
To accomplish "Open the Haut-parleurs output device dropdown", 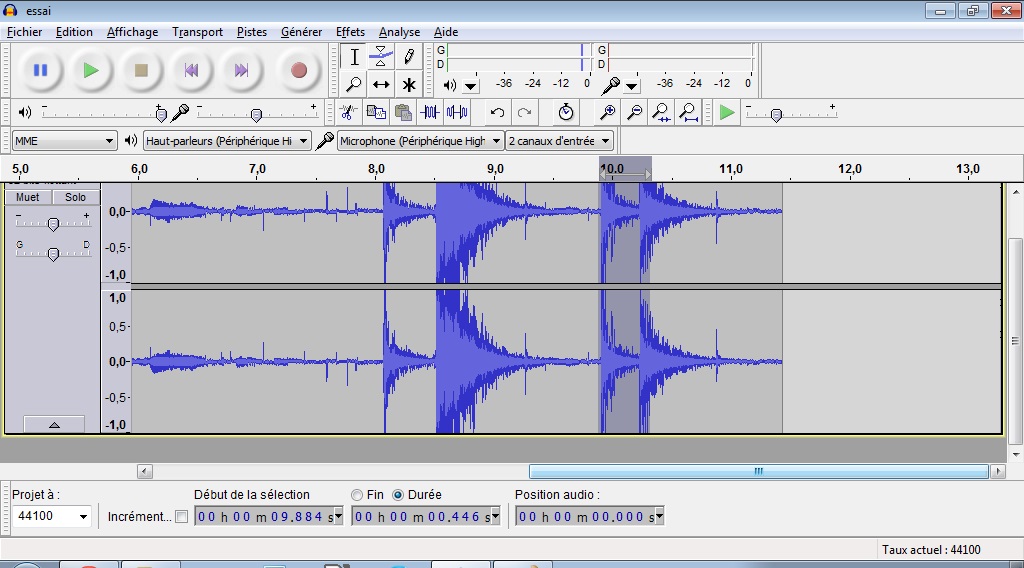I will click(x=227, y=140).
